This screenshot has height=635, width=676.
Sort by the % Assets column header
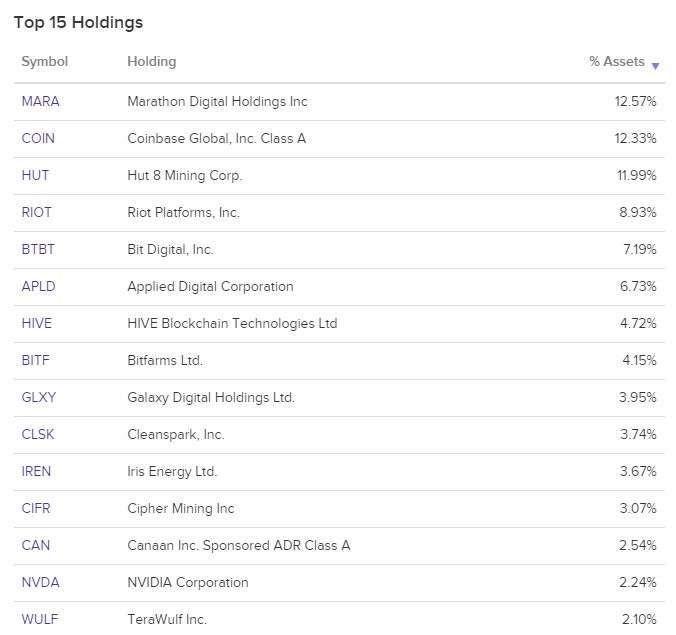(617, 61)
